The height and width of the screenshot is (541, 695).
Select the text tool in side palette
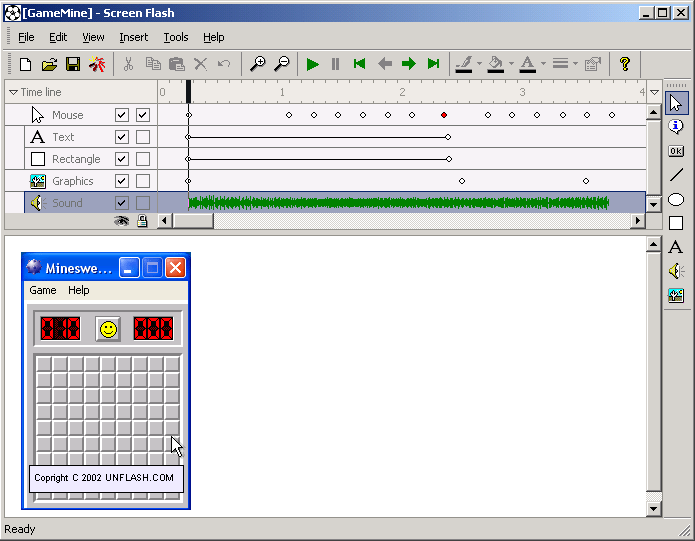[676, 247]
